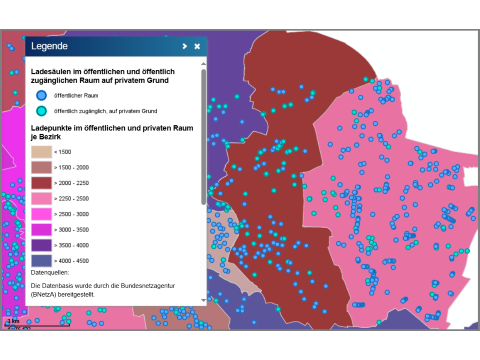Collapse the Legende panel with arrow icon
This screenshot has height=360, width=480.
[185, 46]
